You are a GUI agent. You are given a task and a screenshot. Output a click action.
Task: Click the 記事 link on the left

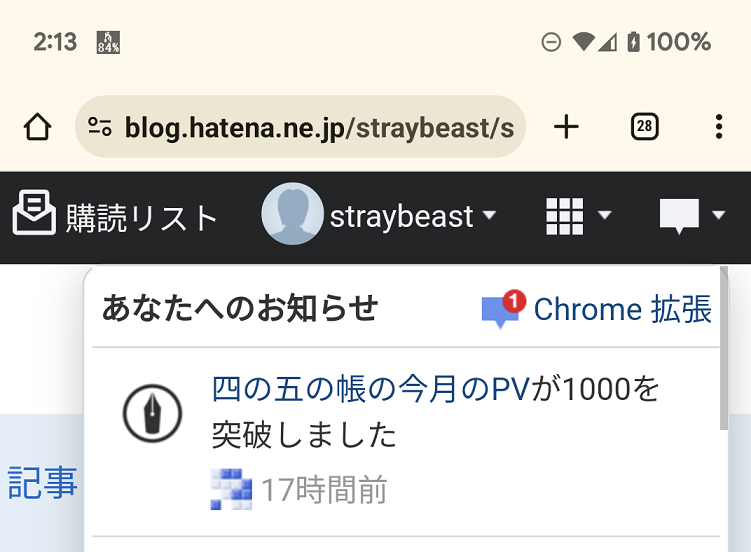pyautogui.click(x=42, y=483)
